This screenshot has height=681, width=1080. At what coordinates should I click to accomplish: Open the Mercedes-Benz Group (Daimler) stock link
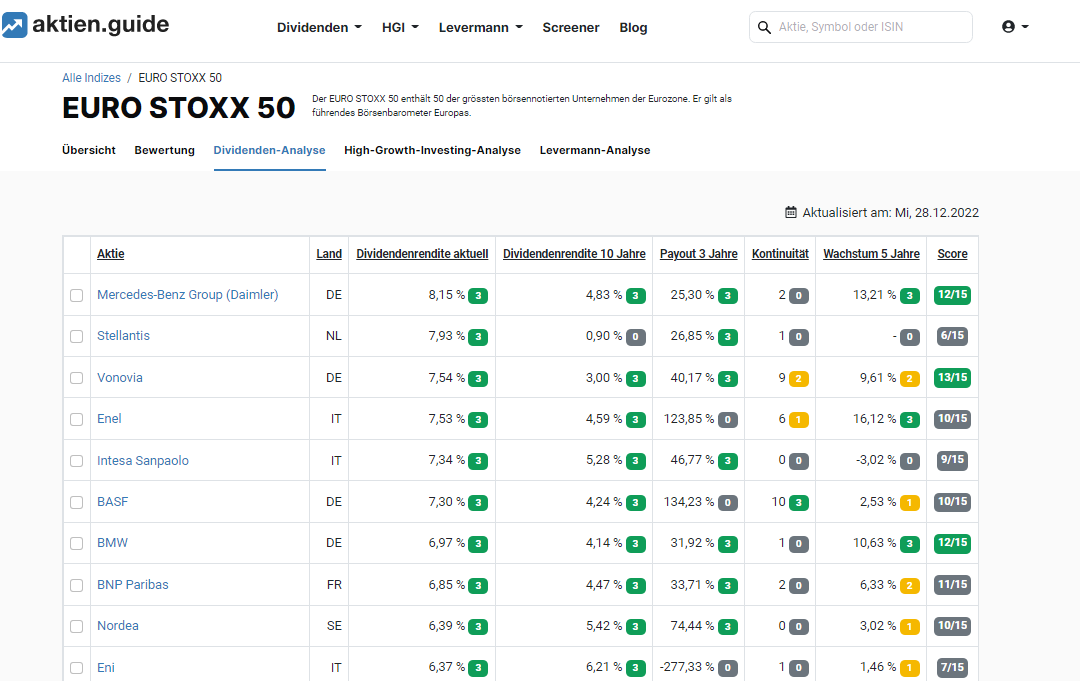[188, 295]
